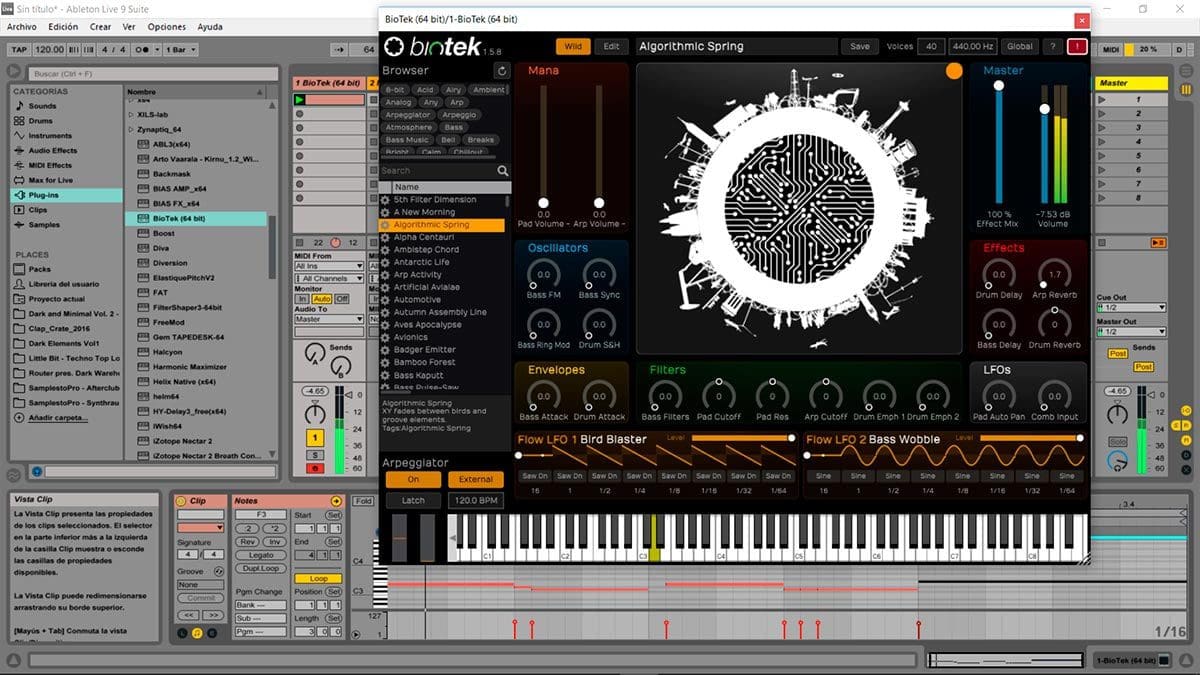
Task: Click the red panic button in BioTek
Action: pyautogui.click(x=1077, y=46)
